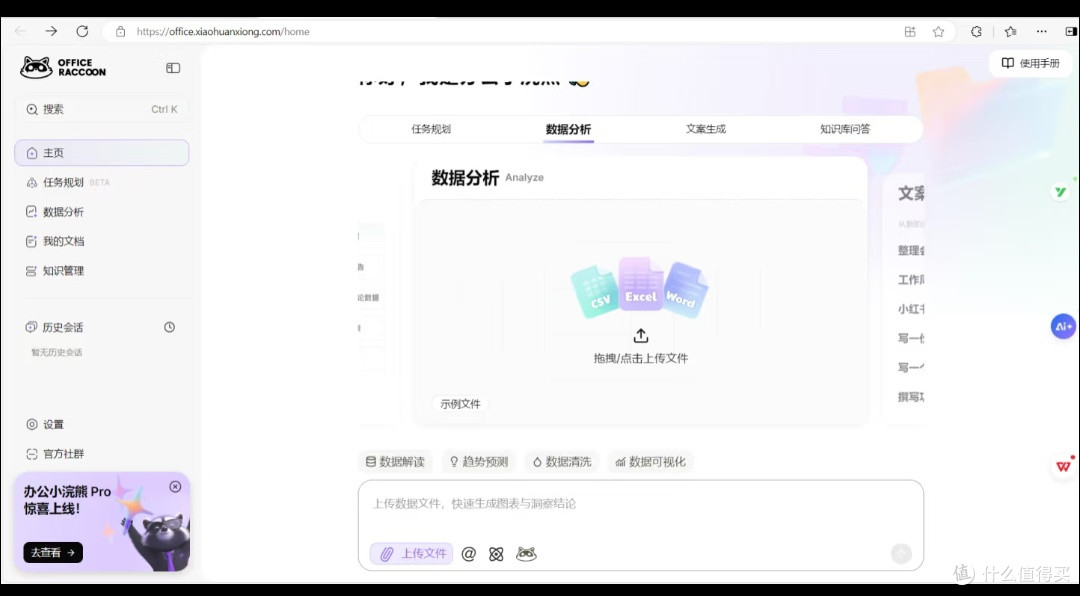
Task: Choose the 数据清洗 quick prompt
Action: tap(562, 462)
